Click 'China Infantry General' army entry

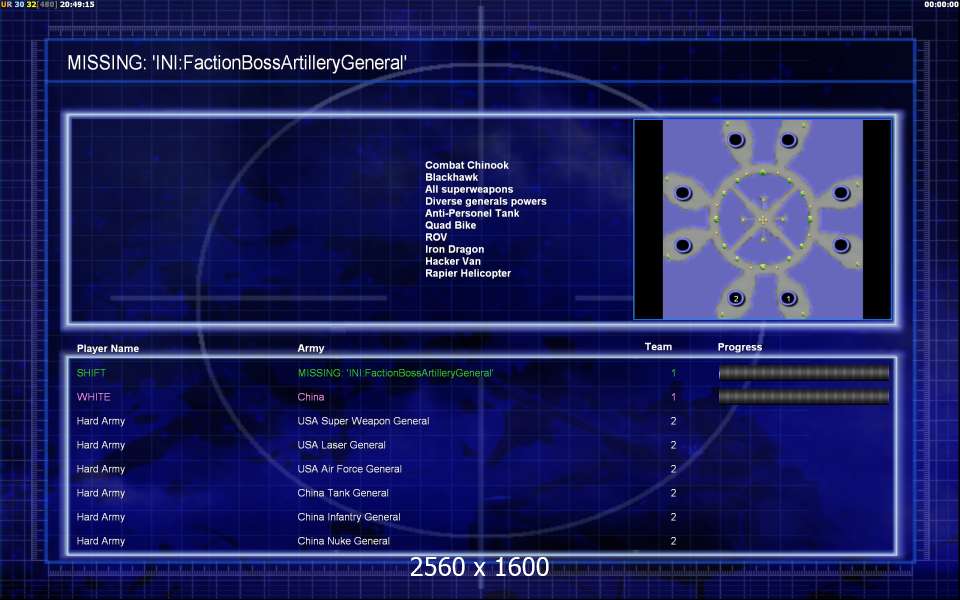coord(348,517)
